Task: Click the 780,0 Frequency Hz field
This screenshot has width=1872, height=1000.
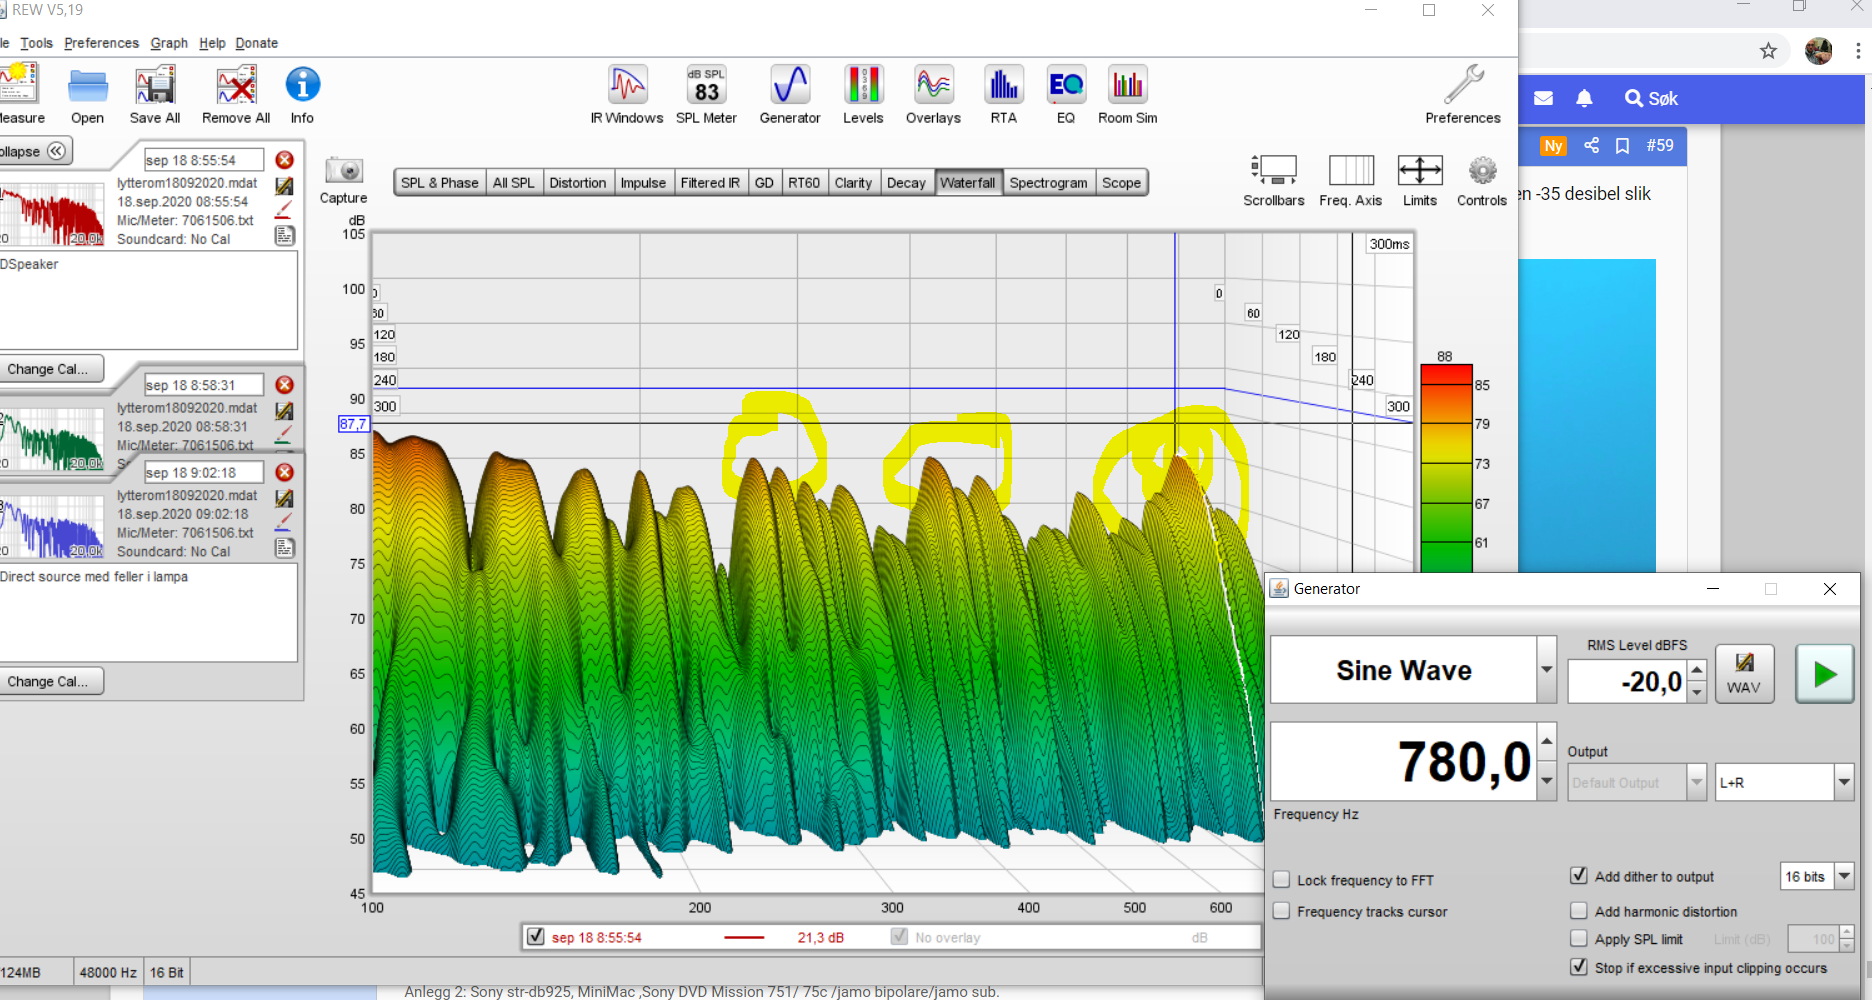Action: (x=1403, y=762)
